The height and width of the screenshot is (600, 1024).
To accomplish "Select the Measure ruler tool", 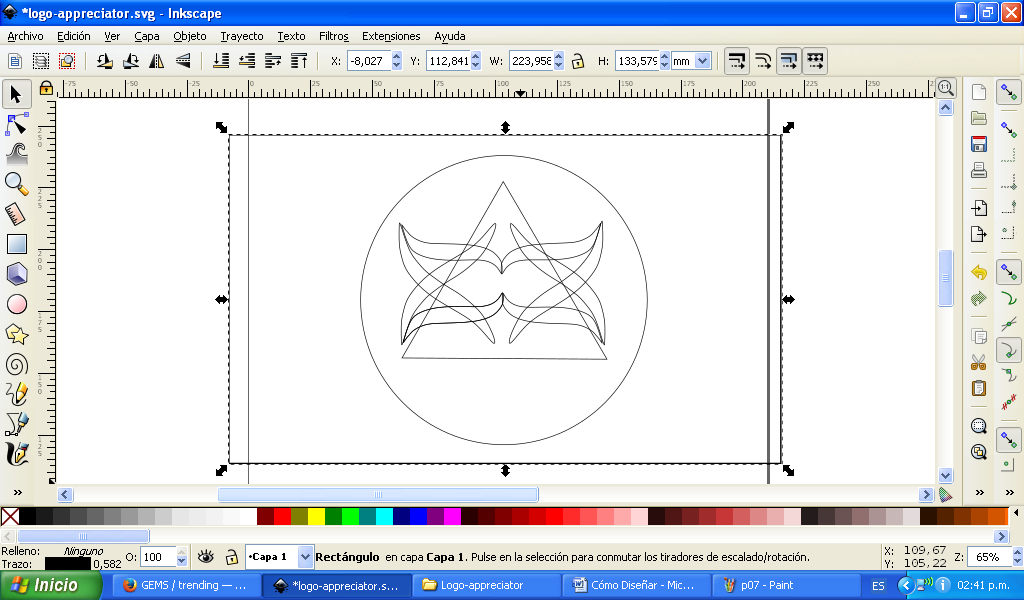I will [x=16, y=214].
